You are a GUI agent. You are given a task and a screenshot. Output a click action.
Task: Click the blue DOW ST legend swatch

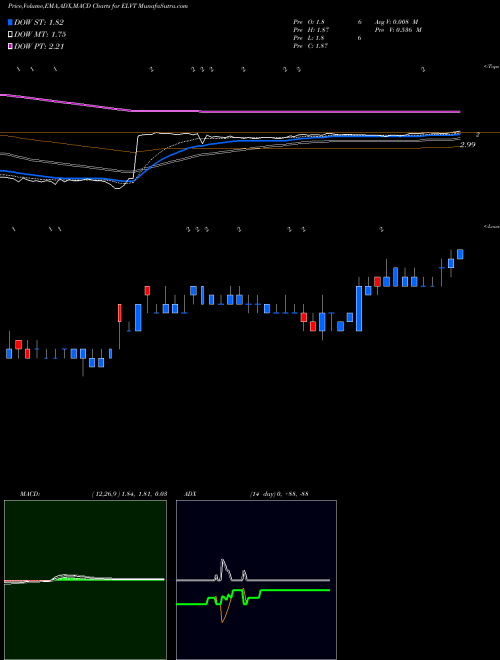click(11, 22)
